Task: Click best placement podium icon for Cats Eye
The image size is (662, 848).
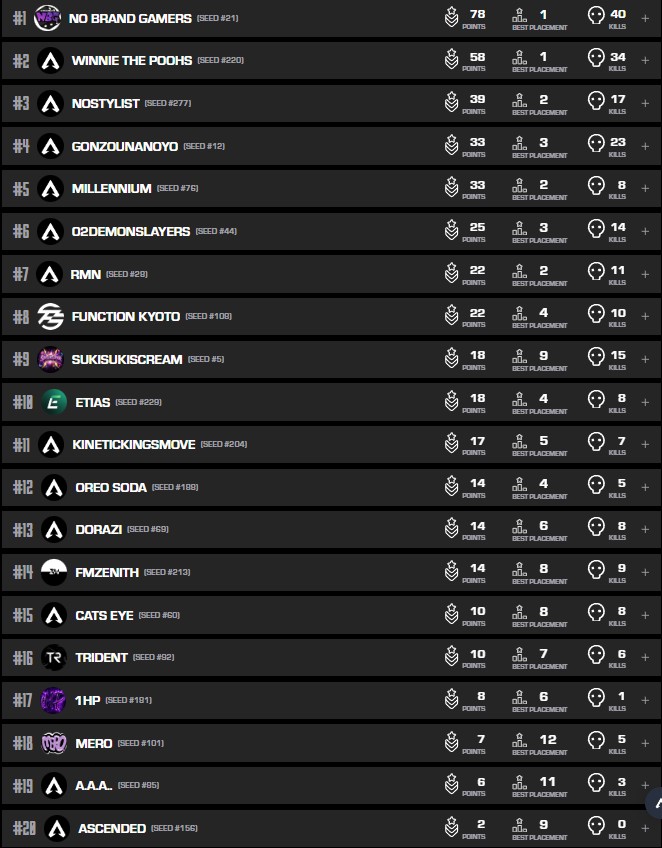Action: 520,612
